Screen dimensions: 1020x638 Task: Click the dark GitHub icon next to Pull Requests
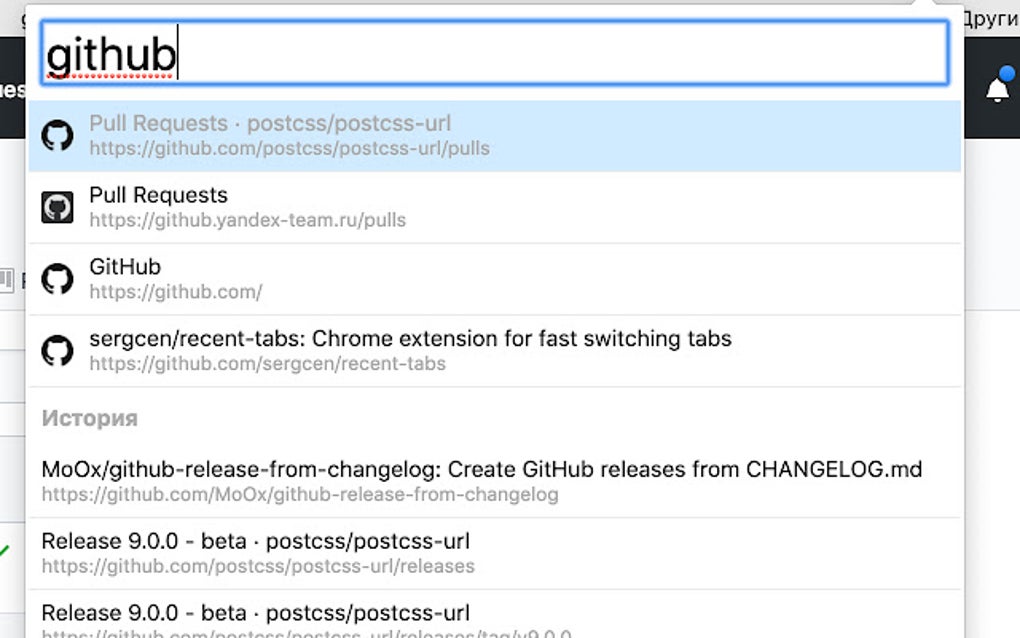58,206
